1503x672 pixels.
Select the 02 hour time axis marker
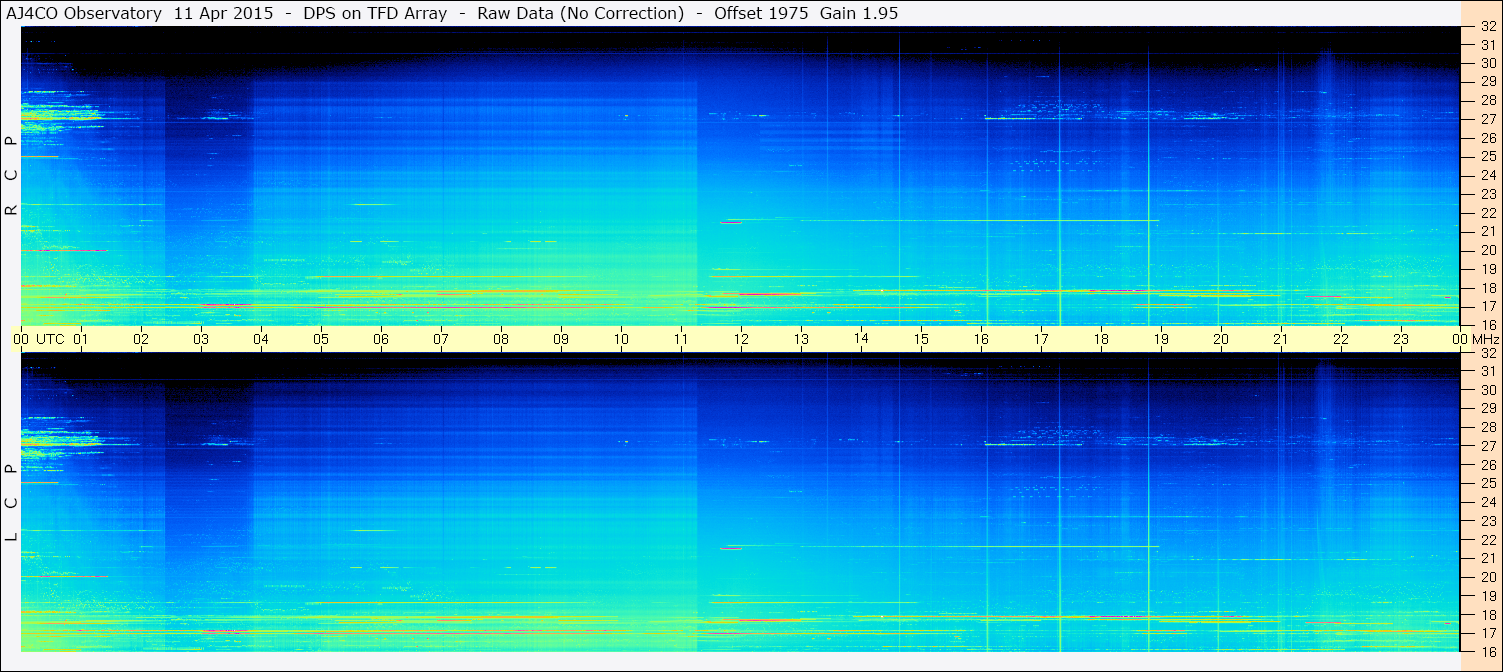point(141,339)
